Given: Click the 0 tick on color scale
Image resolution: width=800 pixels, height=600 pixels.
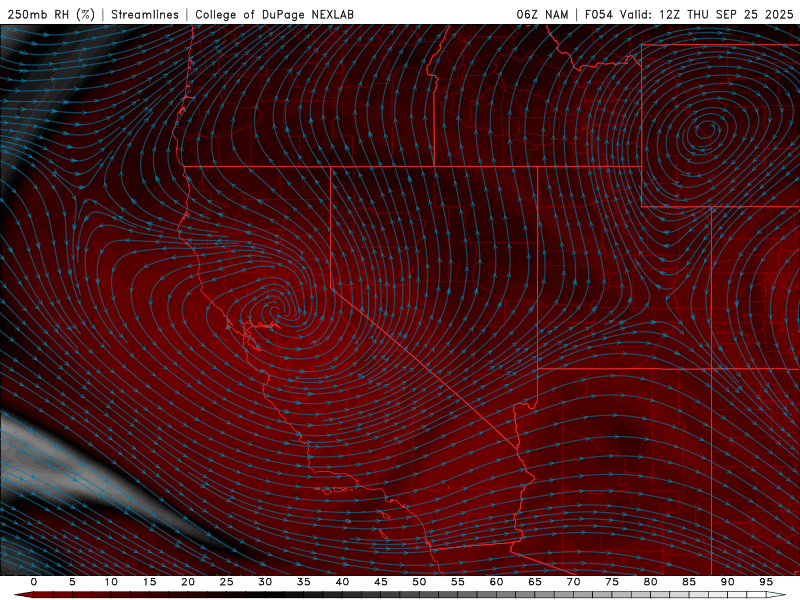Looking at the screenshot, I should tap(34, 582).
